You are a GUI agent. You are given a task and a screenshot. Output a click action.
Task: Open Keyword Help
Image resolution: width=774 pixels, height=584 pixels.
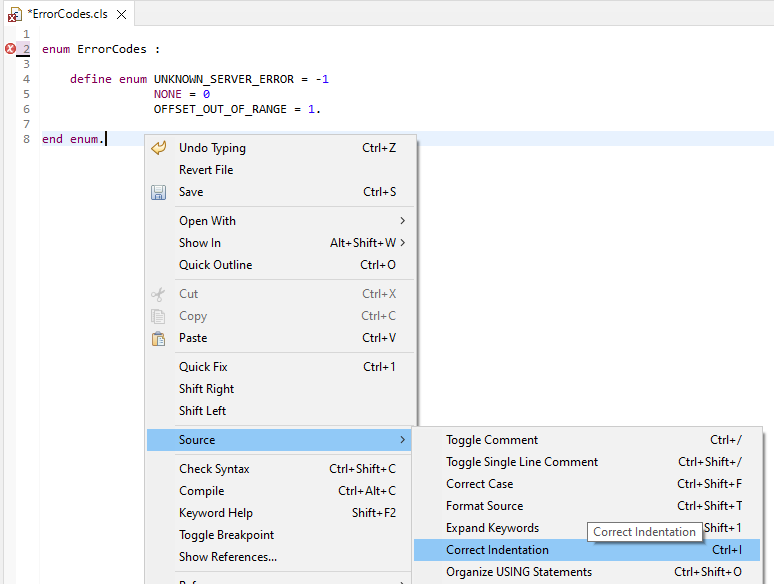pos(281,513)
